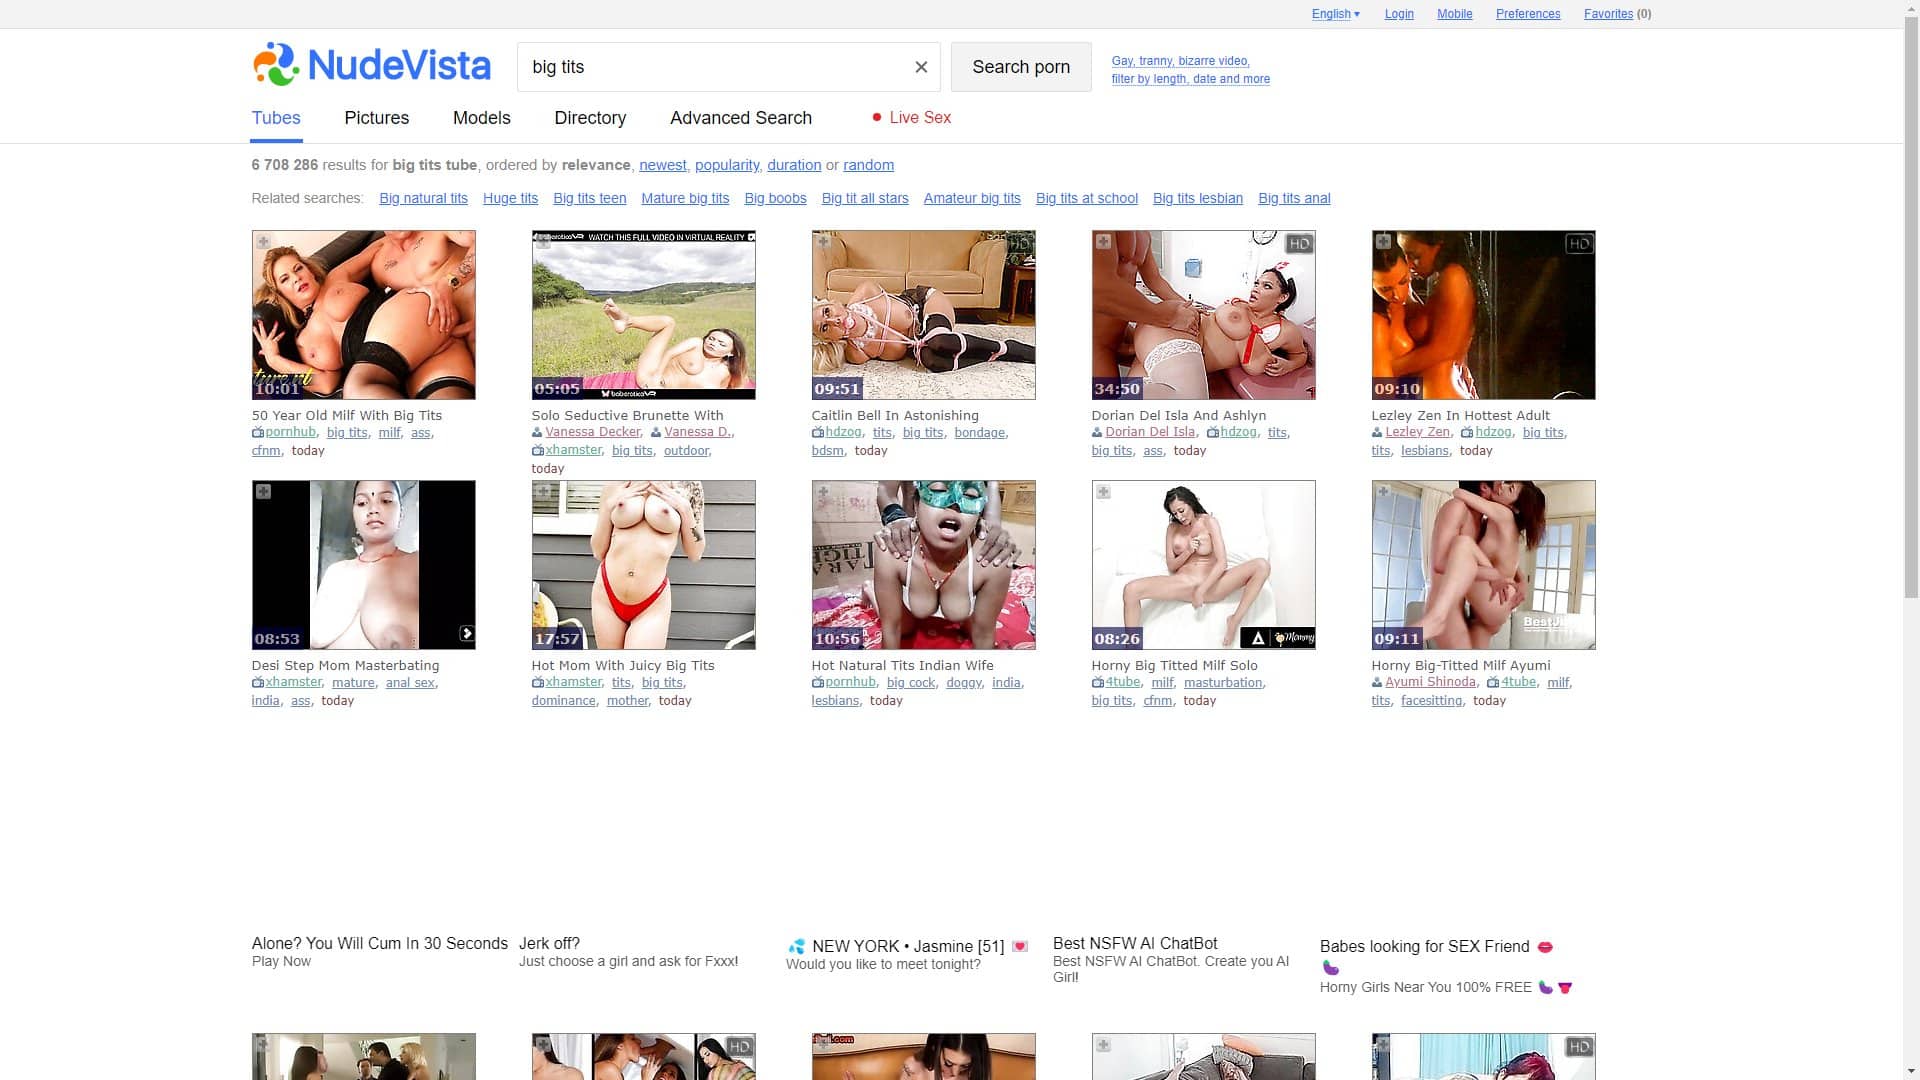Screen dimensions: 1920x1080
Task: Click the person icon before Vanessa Decker
Action: (x=538, y=432)
